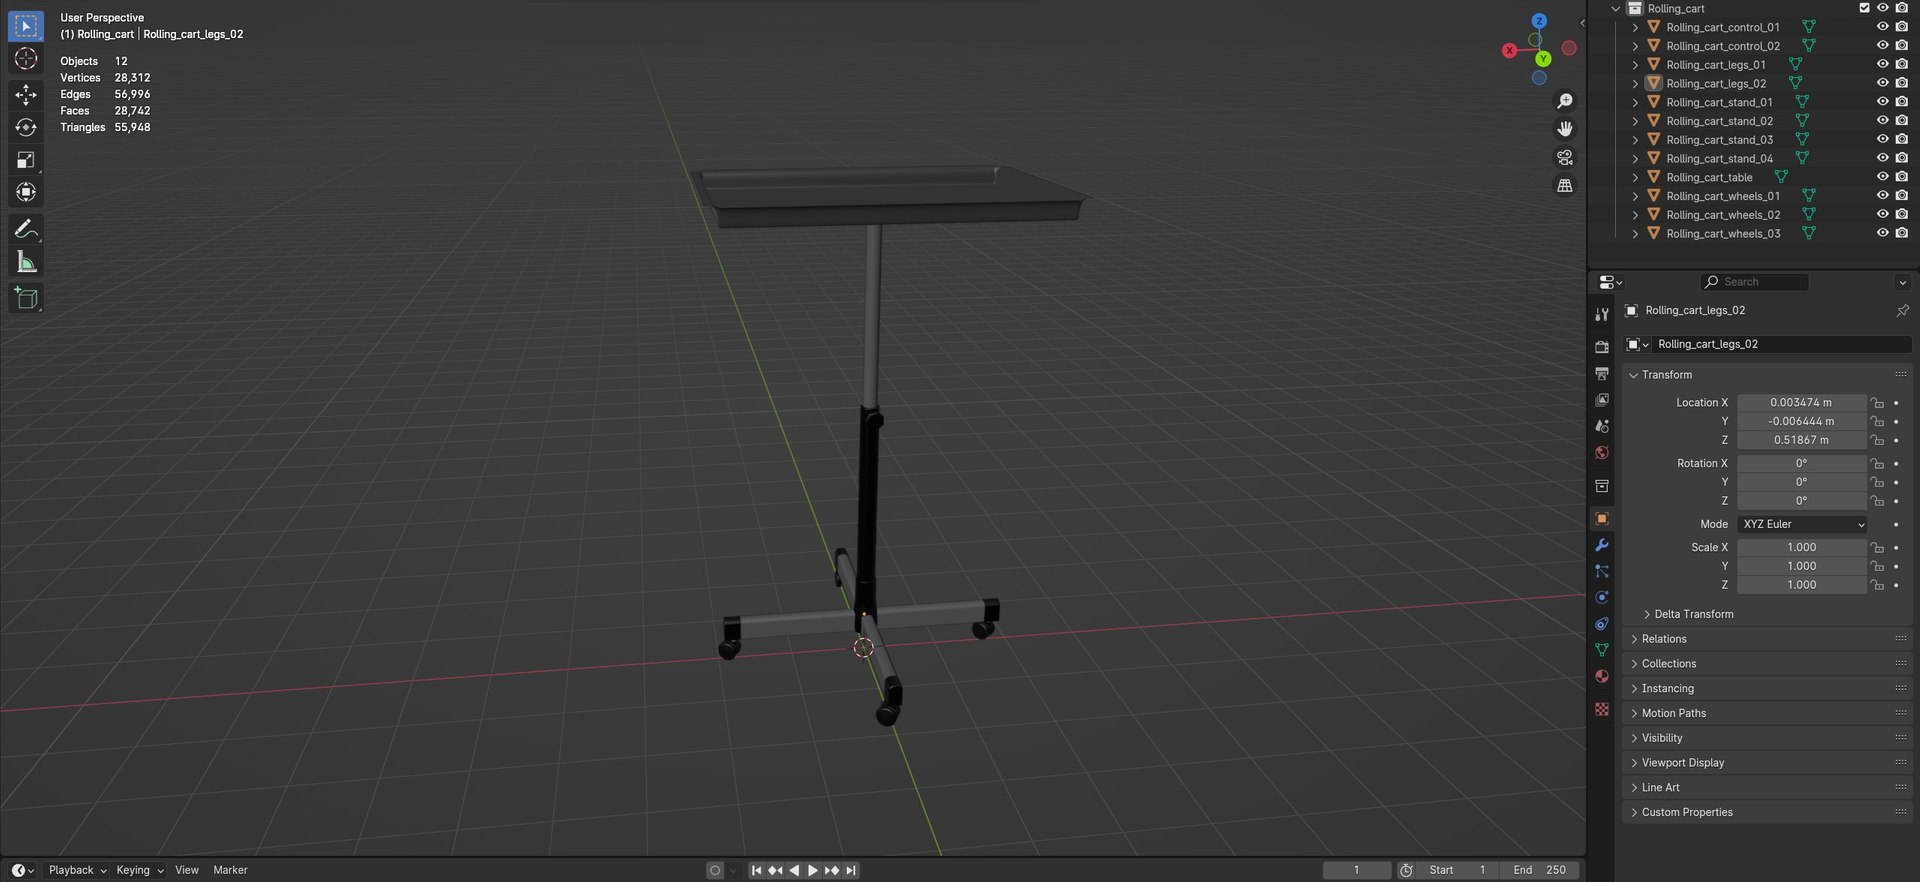Open the World properties tab
This screenshot has width=1920, height=882.
click(1602, 453)
